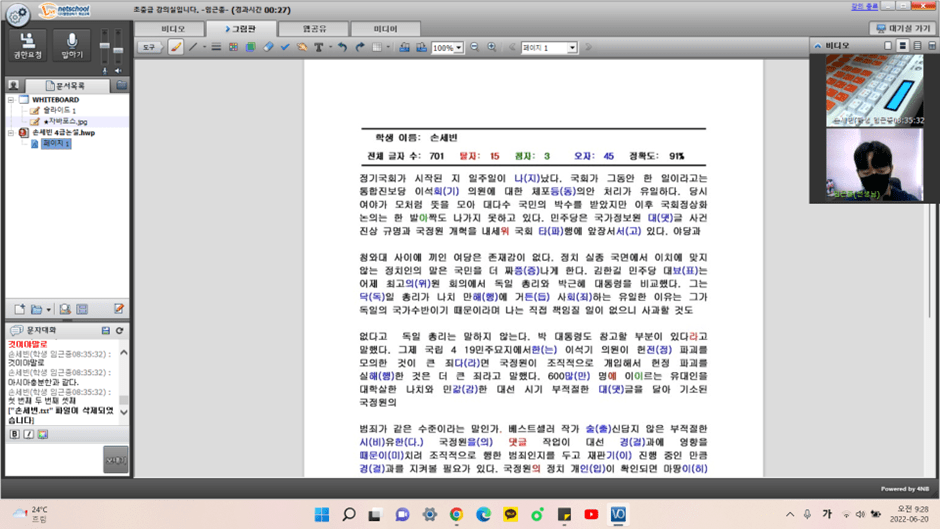Toggle the 말하기 microphone button
This screenshot has width=940, height=529.
pos(72,44)
